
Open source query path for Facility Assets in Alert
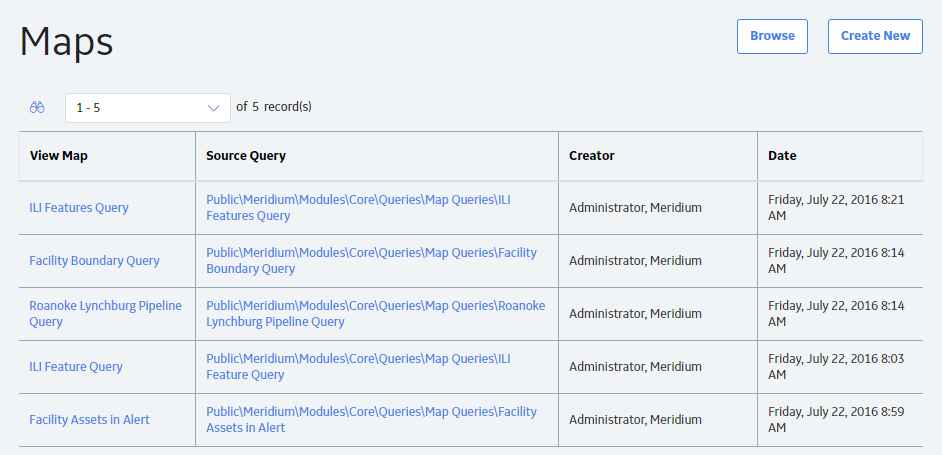coord(371,419)
